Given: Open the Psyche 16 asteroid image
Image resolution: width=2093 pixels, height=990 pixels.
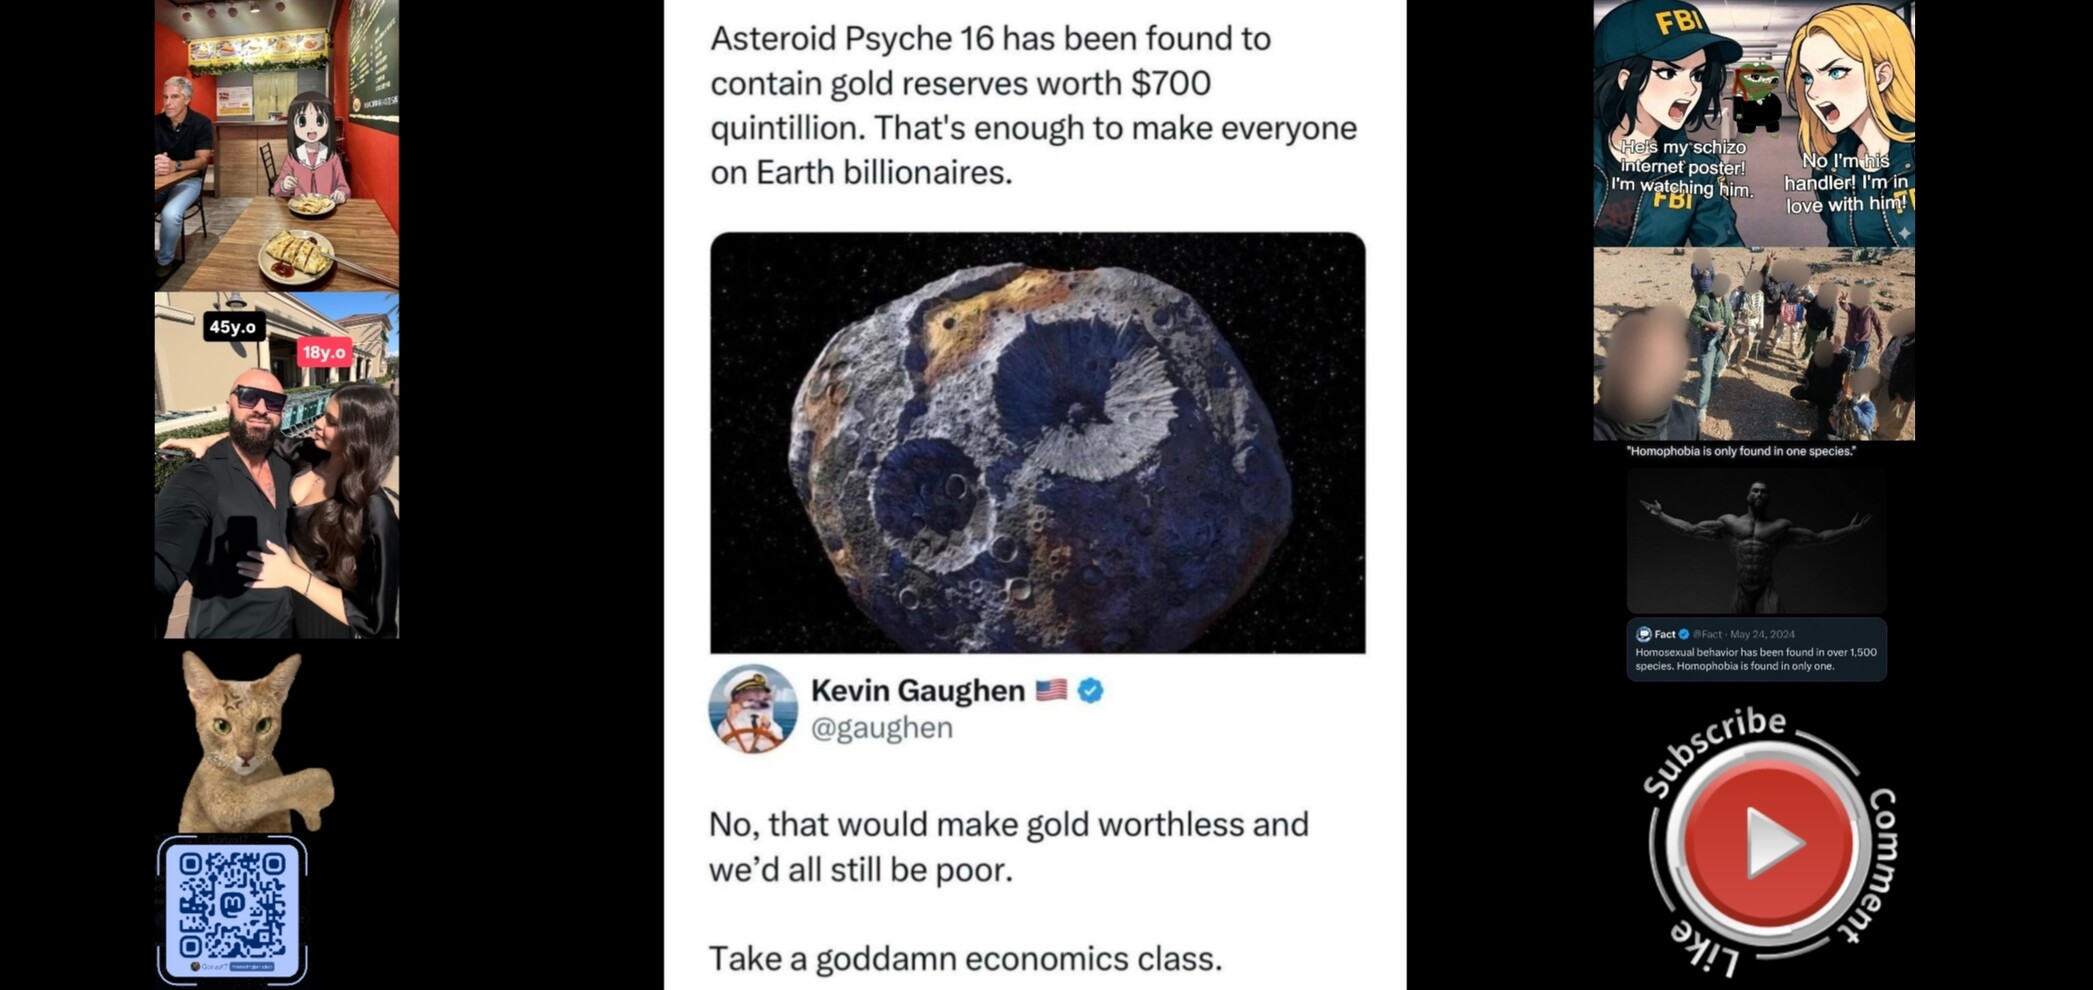Looking at the screenshot, I should coord(1037,443).
